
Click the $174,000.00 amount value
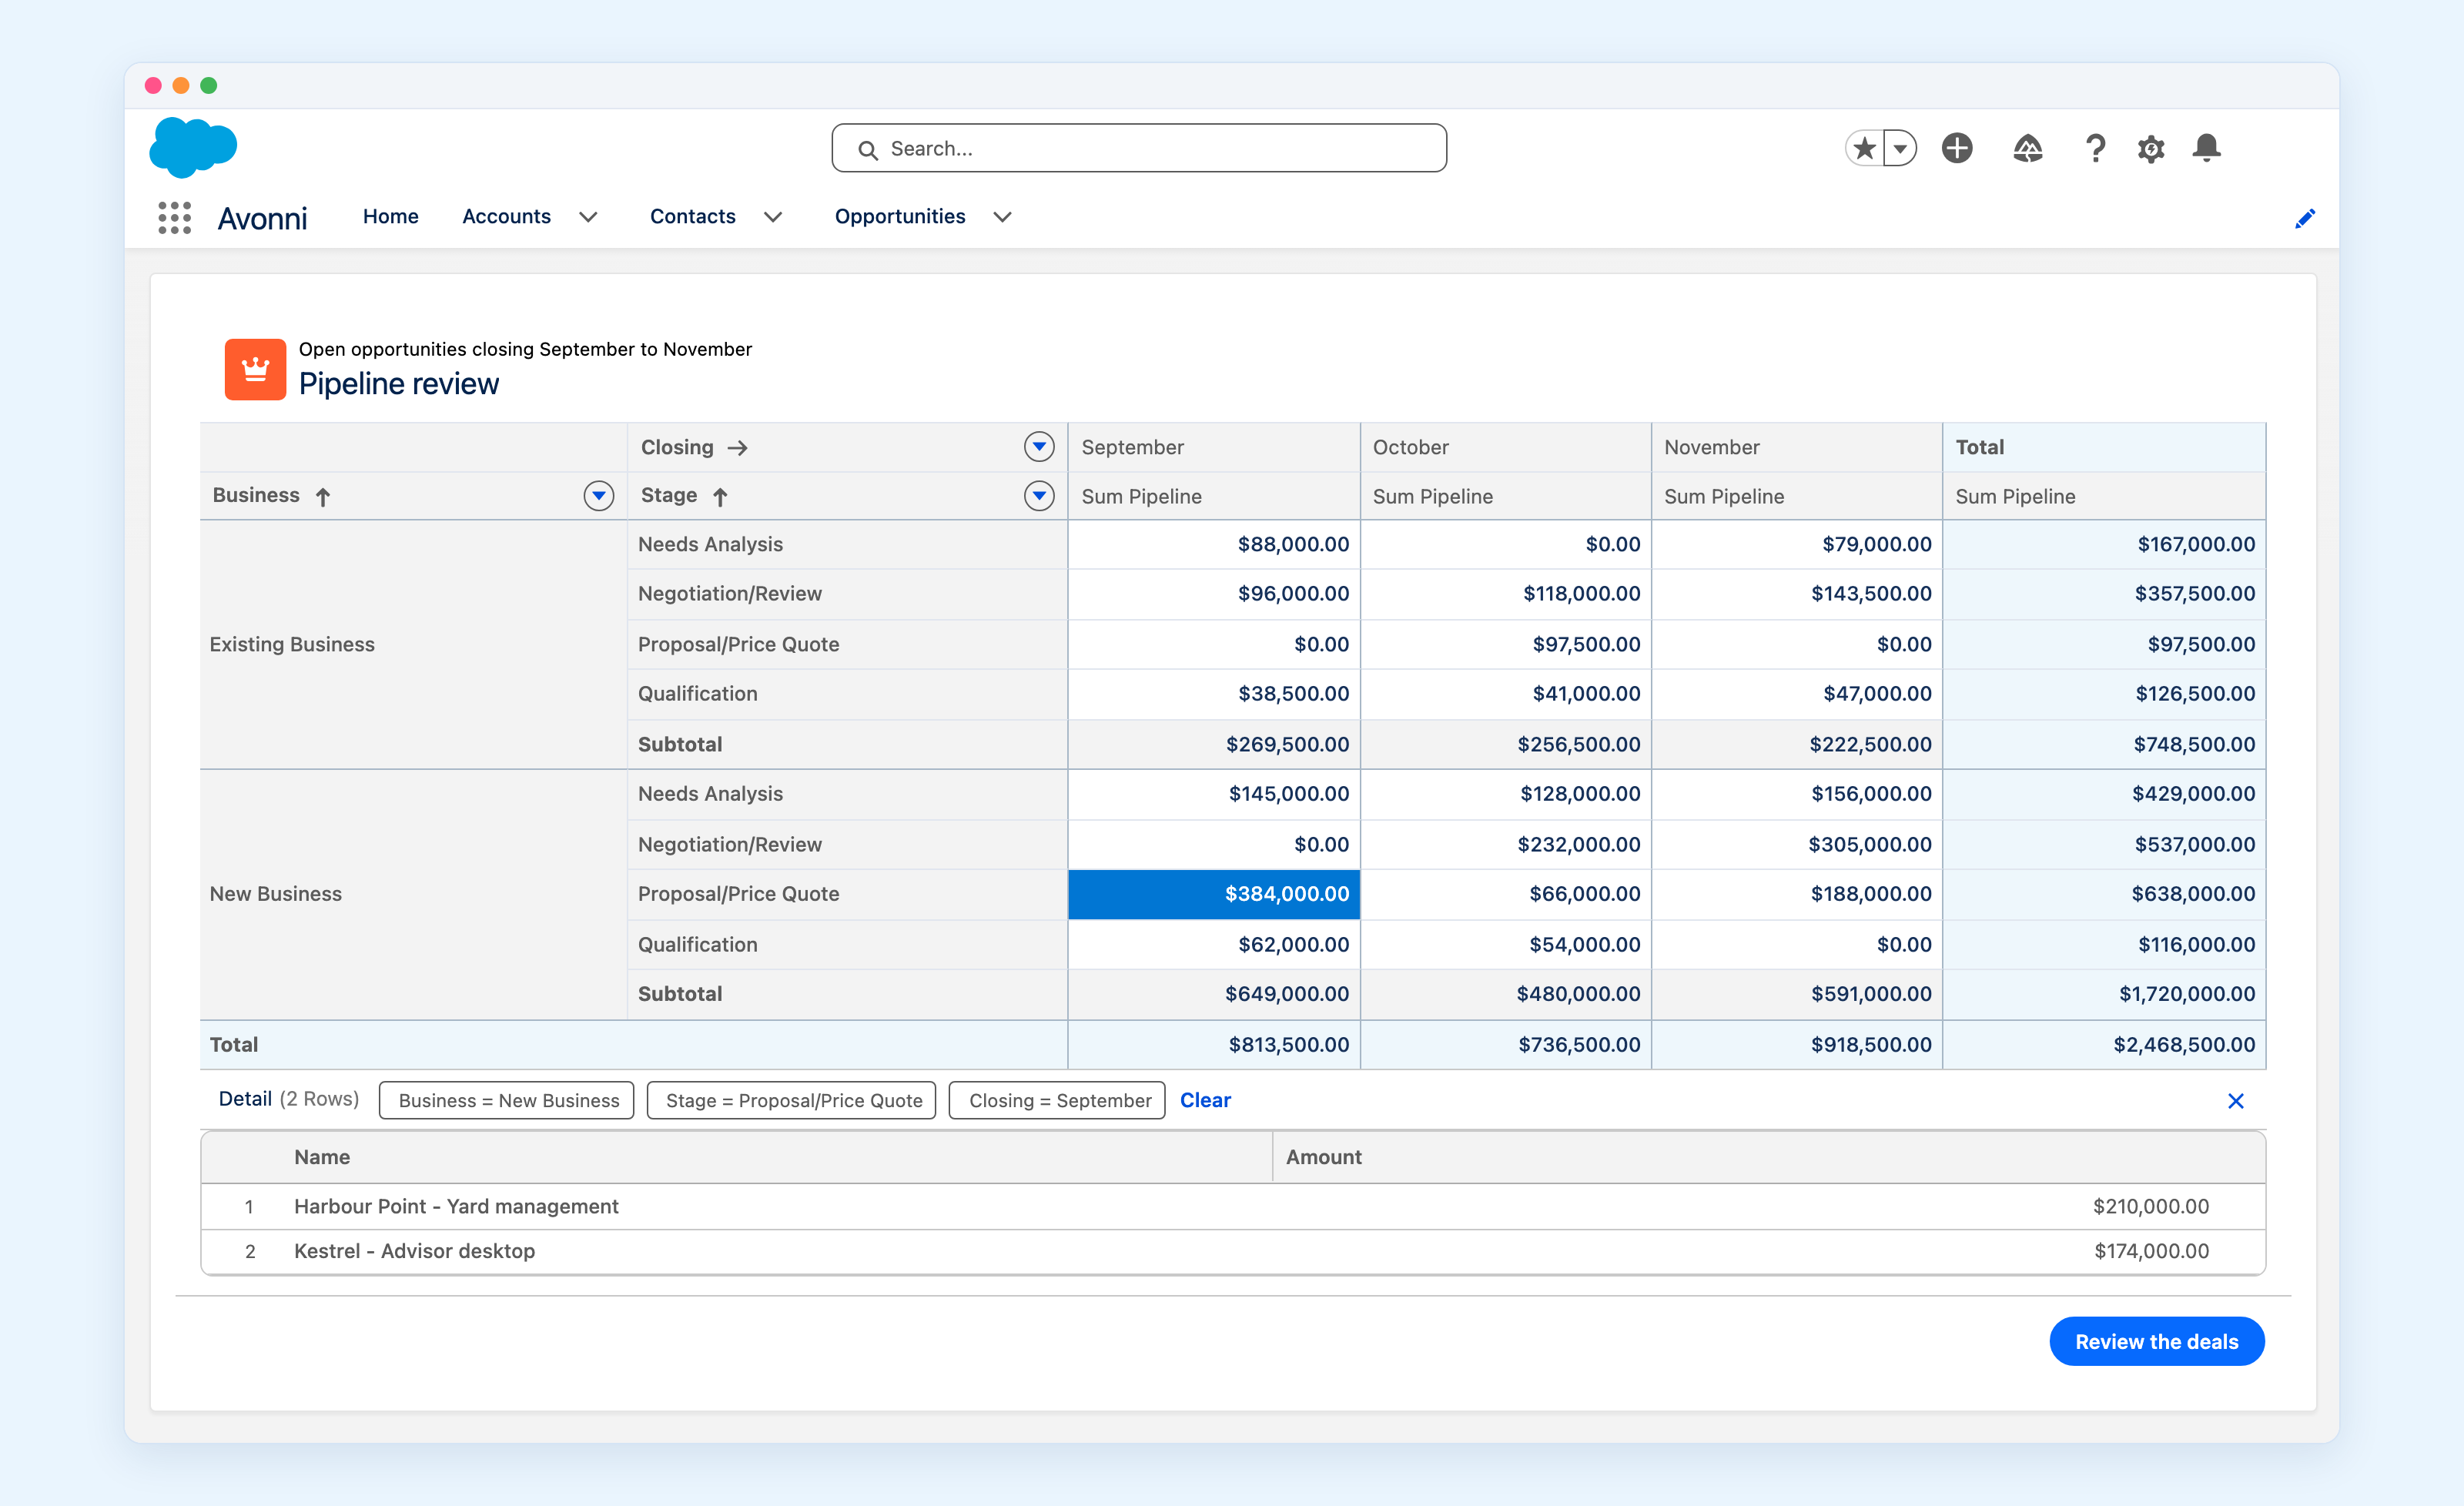click(2152, 1252)
